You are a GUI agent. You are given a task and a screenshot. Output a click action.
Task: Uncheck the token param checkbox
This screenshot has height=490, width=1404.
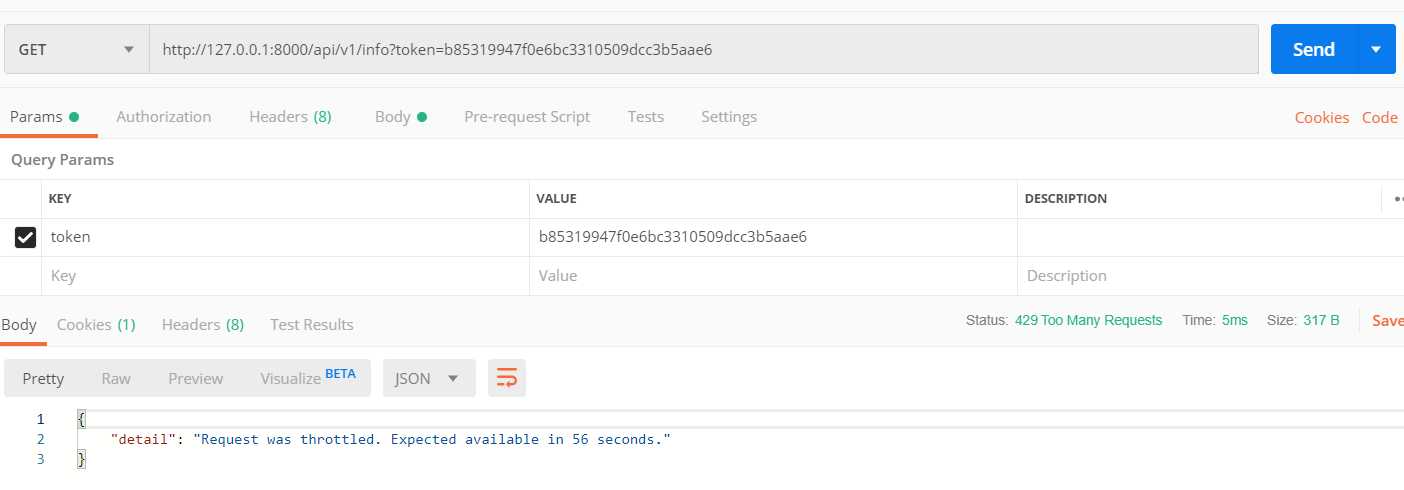pos(26,238)
